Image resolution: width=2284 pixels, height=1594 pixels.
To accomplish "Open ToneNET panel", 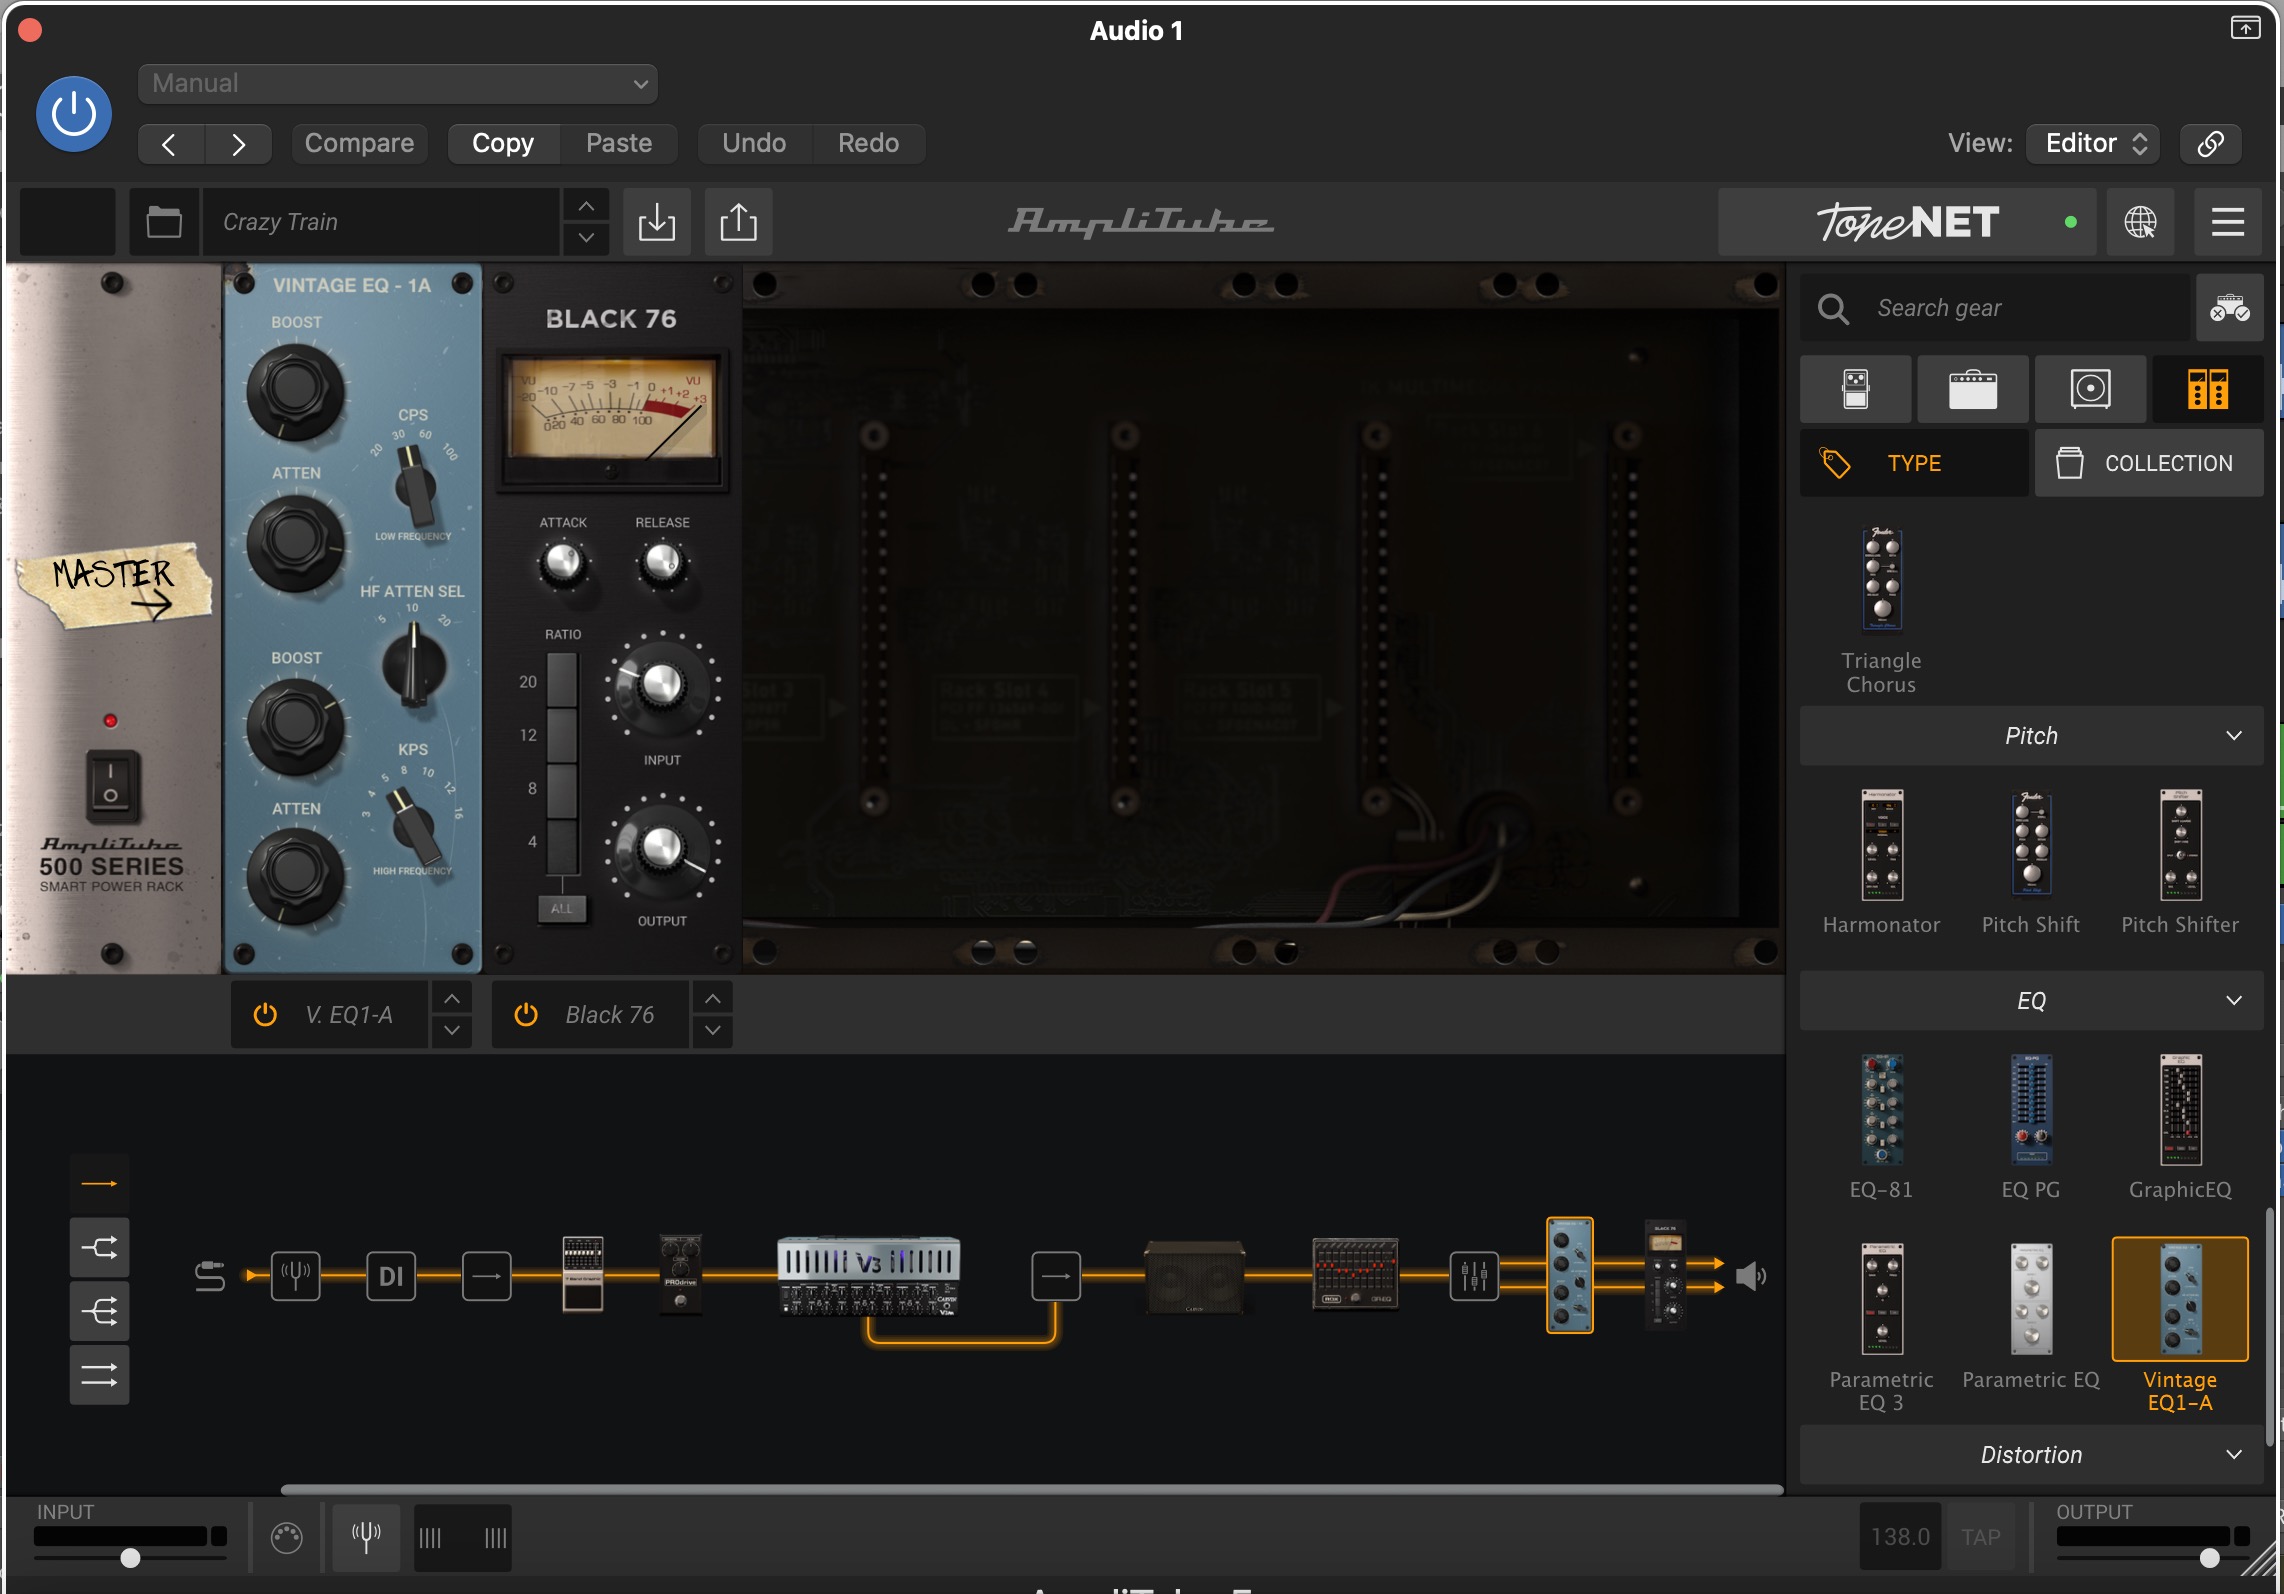I will 1907,222.
